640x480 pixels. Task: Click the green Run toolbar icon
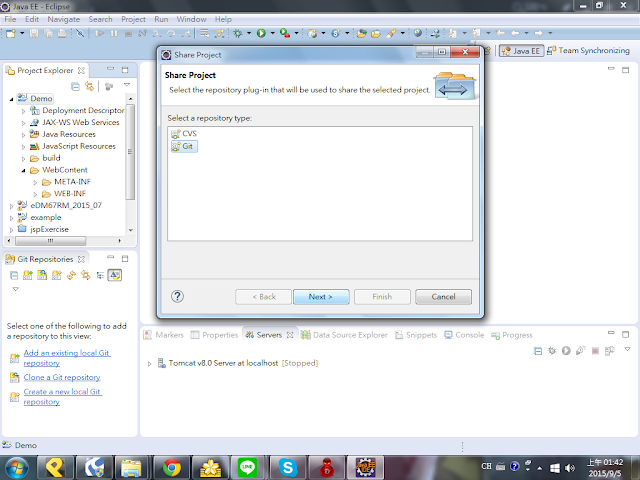261,33
